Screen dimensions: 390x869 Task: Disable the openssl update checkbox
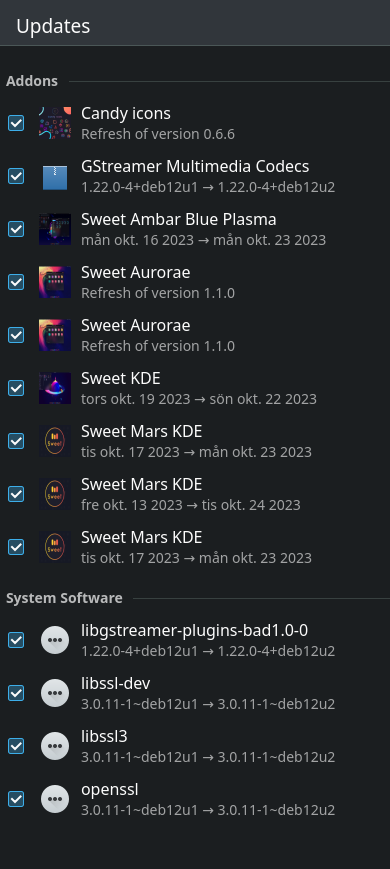pos(16,799)
